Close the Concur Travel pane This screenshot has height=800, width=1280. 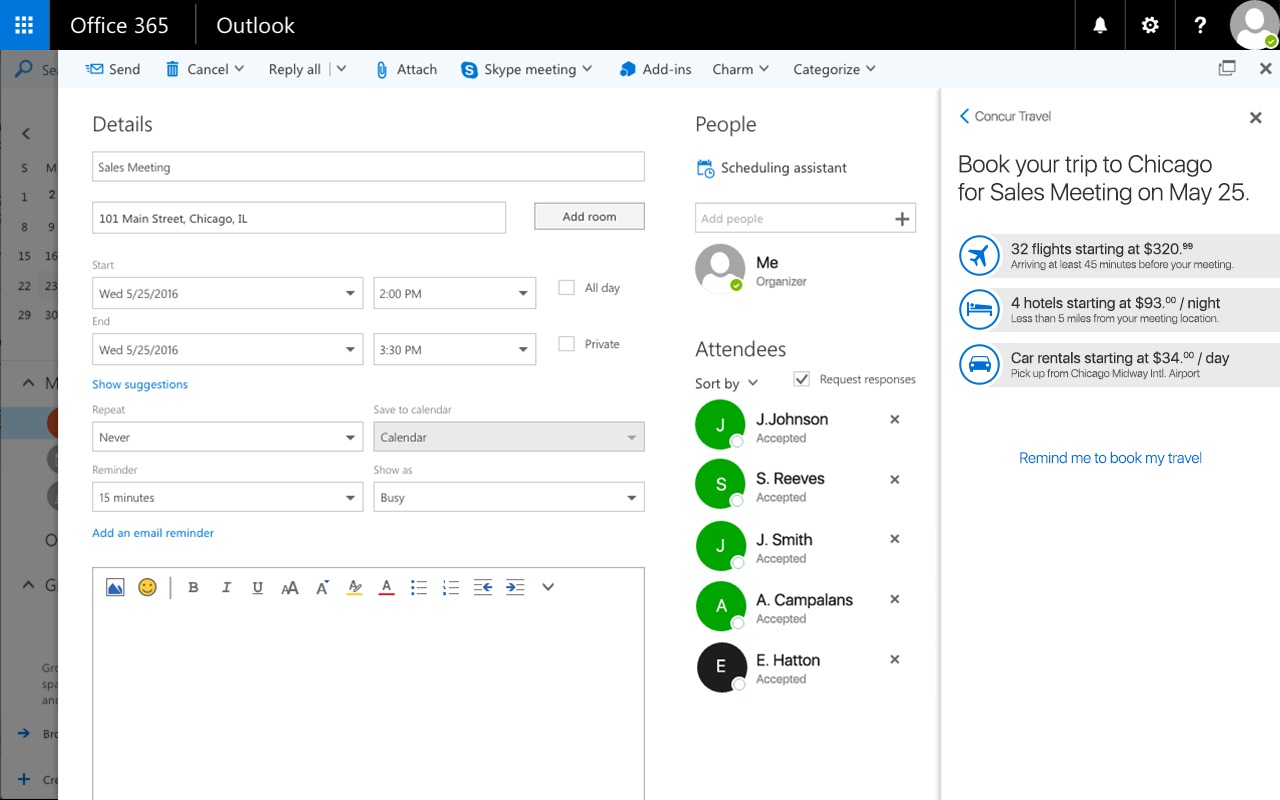pyautogui.click(x=1256, y=118)
